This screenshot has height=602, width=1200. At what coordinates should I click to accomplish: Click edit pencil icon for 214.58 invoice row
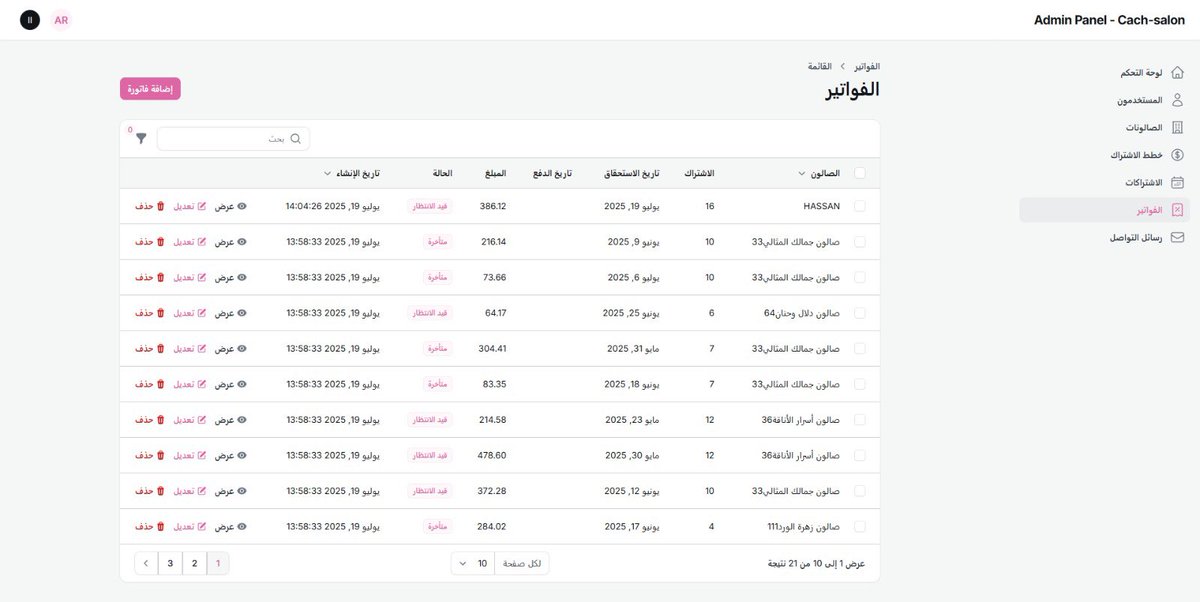coord(201,420)
